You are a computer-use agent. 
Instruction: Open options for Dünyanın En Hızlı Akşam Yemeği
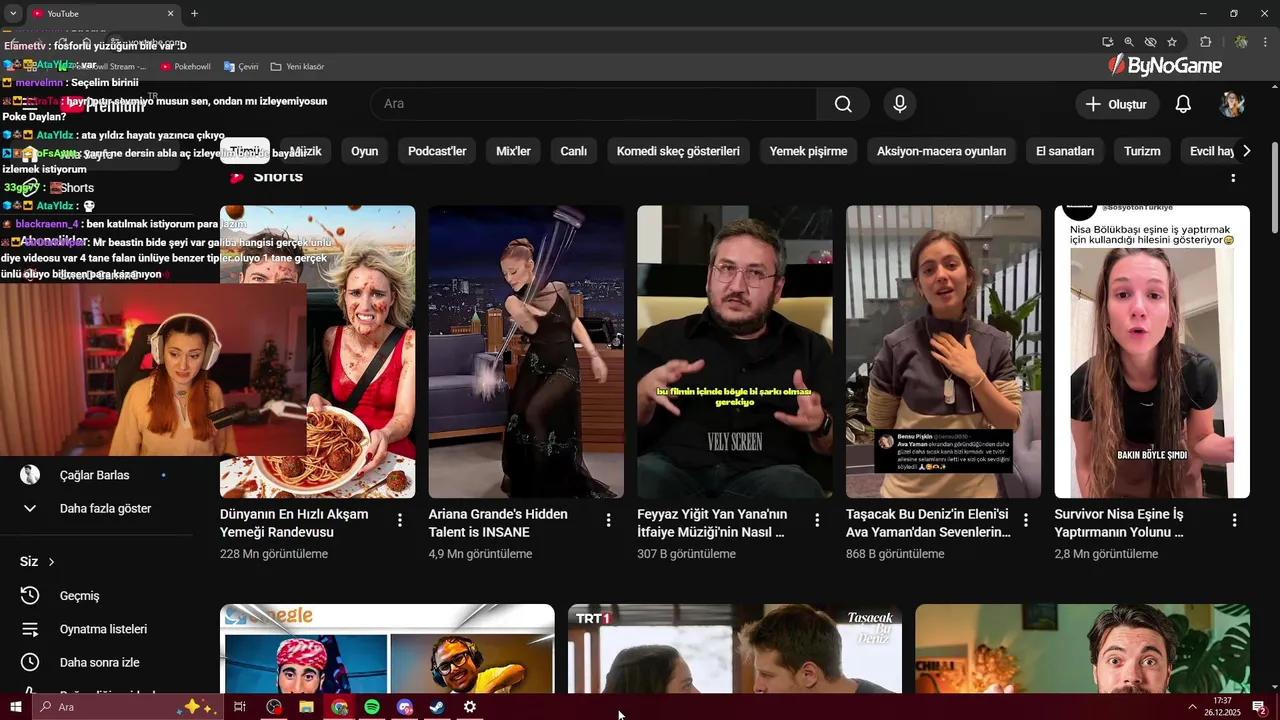400,520
